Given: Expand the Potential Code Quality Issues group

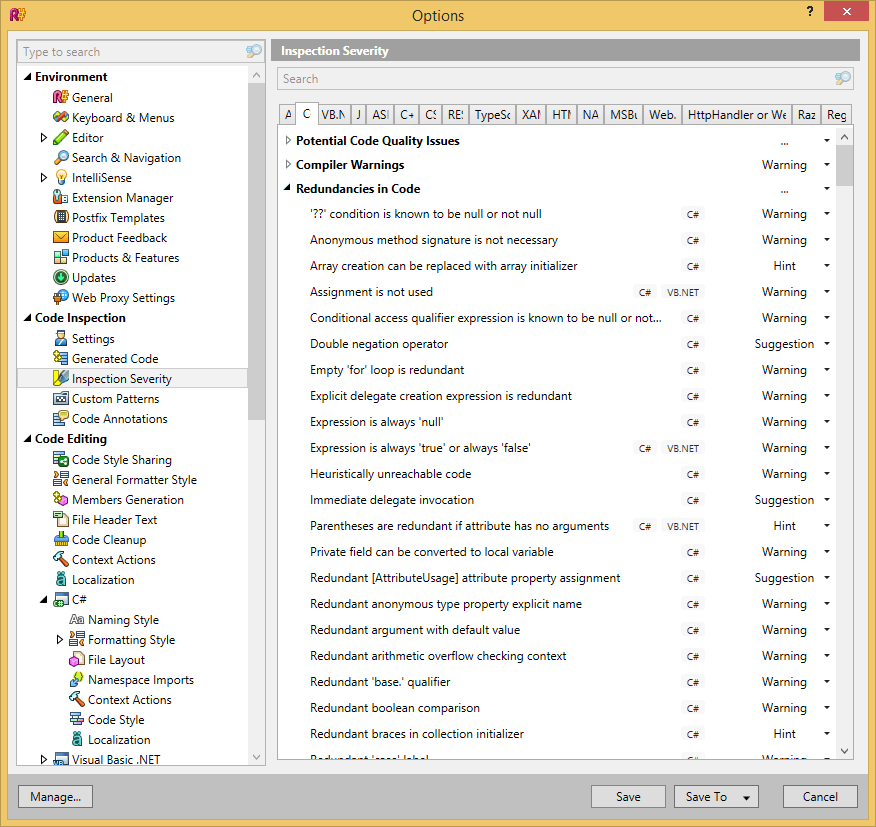Looking at the screenshot, I should point(288,141).
